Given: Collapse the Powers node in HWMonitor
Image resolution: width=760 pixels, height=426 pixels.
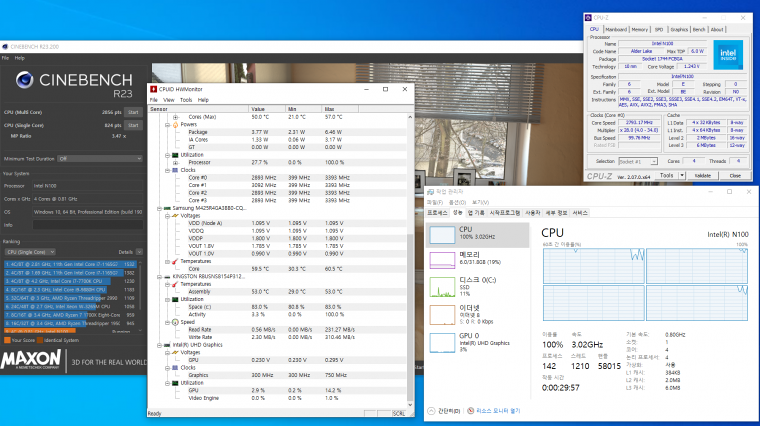Looking at the screenshot, I should (x=168, y=125).
